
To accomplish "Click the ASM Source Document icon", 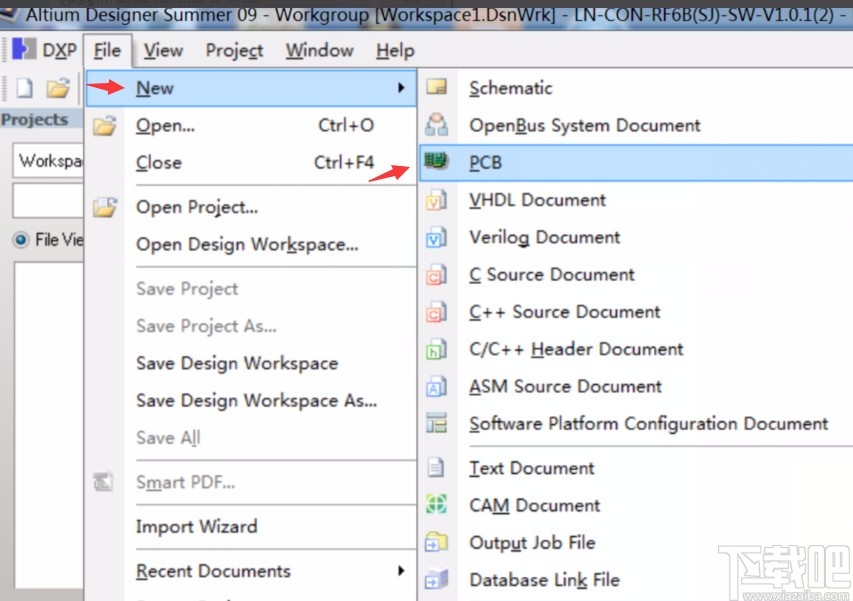I will pos(436,387).
